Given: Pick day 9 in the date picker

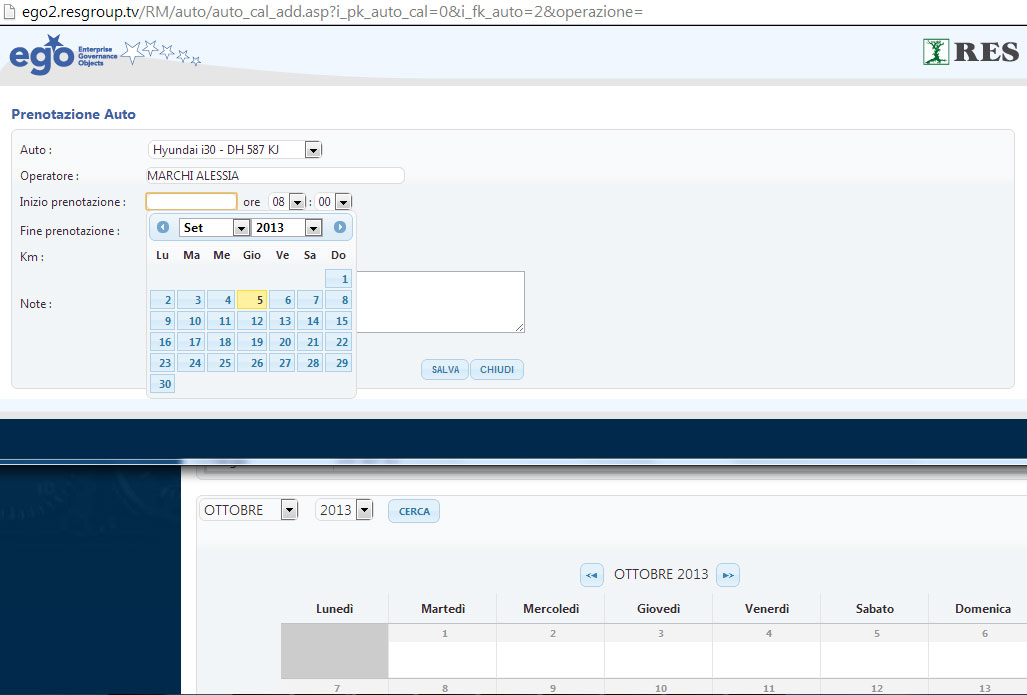Looking at the screenshot, I should point(162,320).
